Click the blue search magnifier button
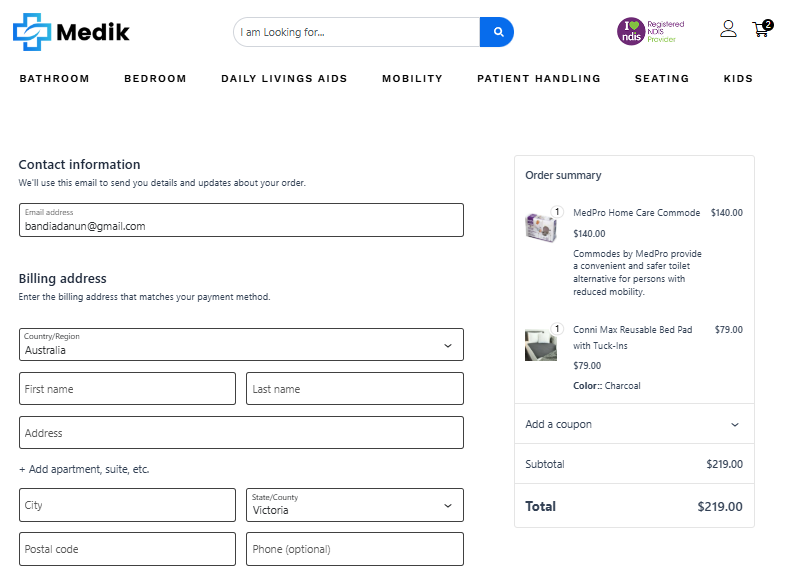This screenshot has width=805, height=581. pyautogui.click(x=496, y=32)
